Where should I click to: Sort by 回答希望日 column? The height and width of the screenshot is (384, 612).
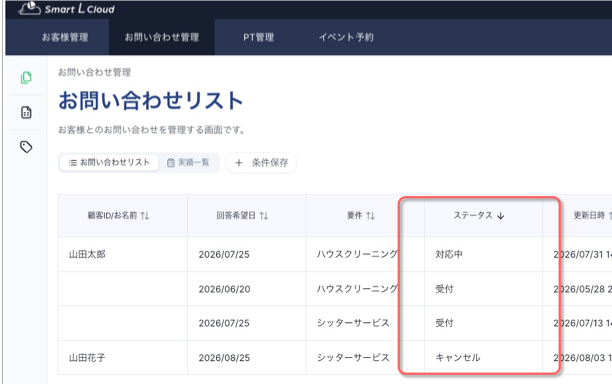[264, 216]
